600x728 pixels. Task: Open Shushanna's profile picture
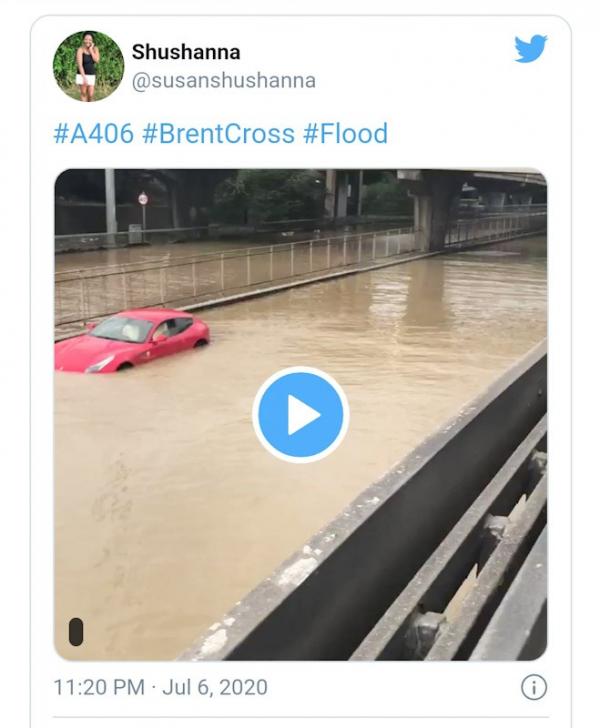(88, 66)
